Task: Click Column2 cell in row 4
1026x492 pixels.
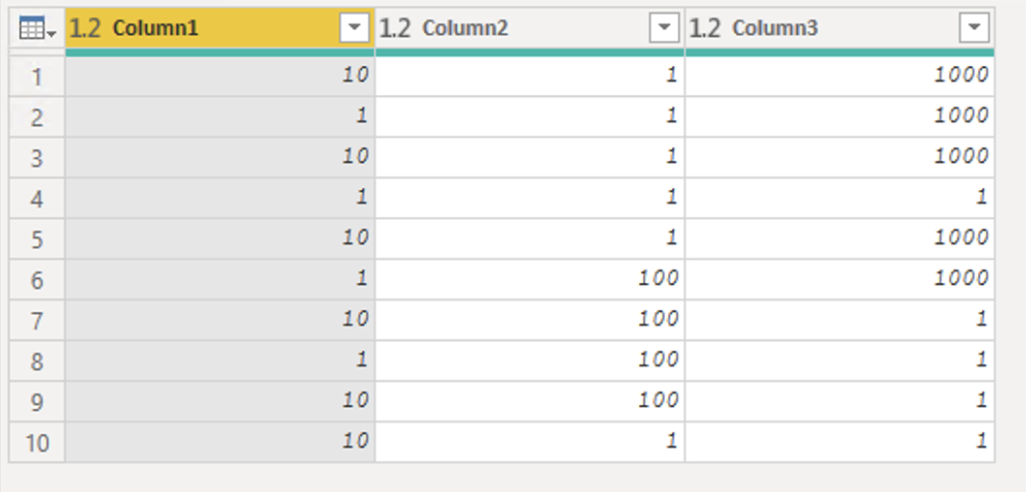Action: tap(530, 198)
